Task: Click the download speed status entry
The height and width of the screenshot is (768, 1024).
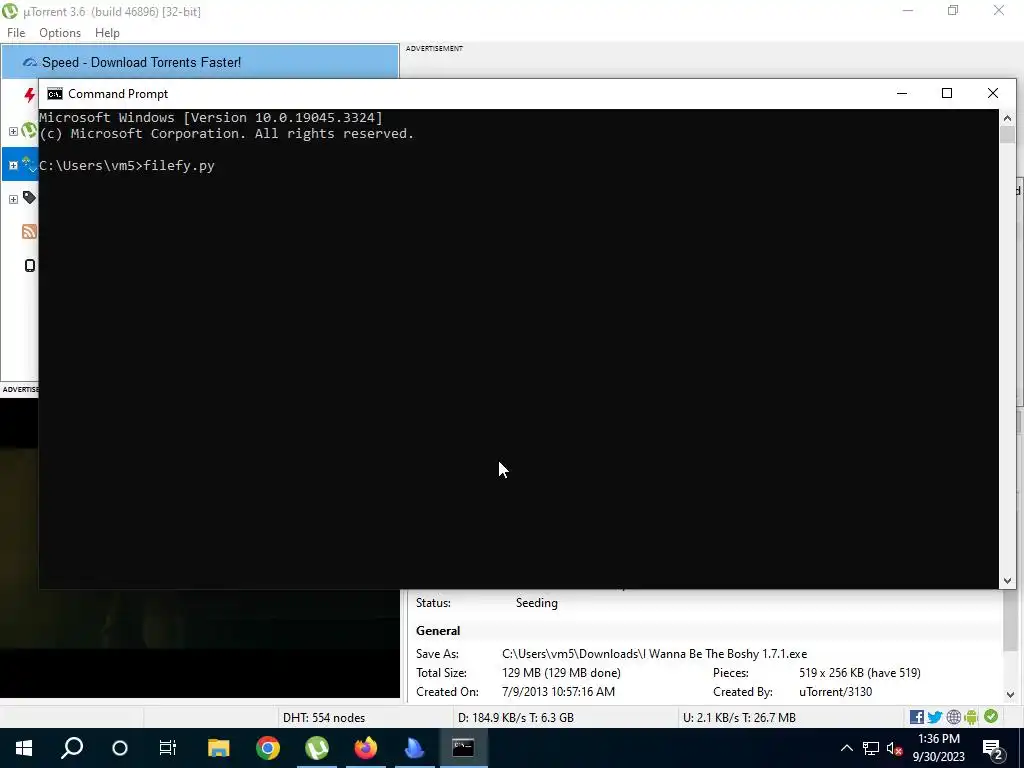Action: click(x=516, y=718)
